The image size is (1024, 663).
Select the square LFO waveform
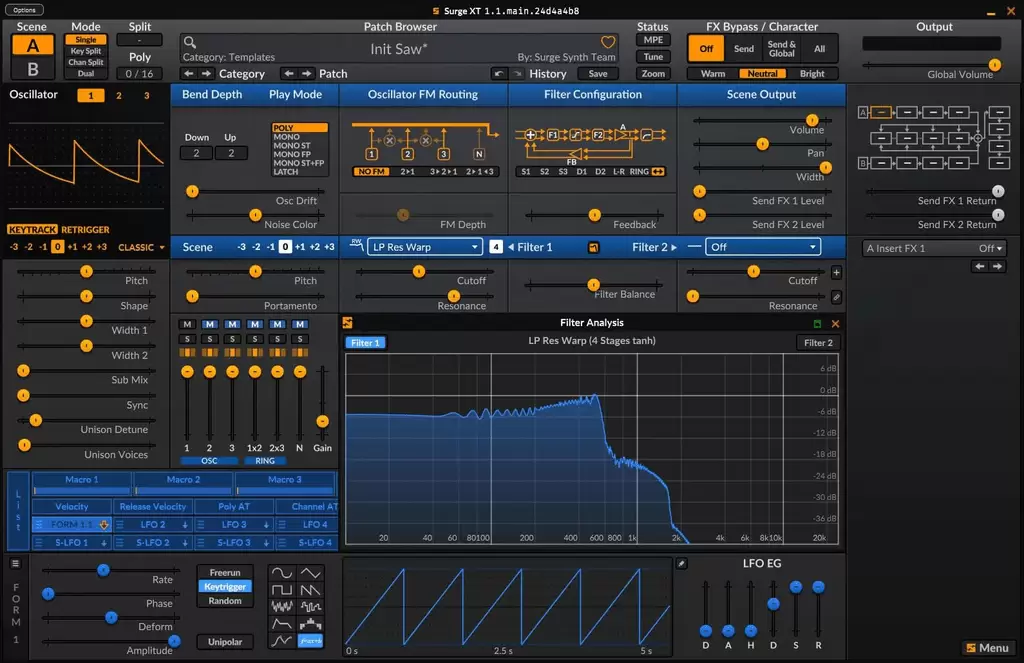282,590
